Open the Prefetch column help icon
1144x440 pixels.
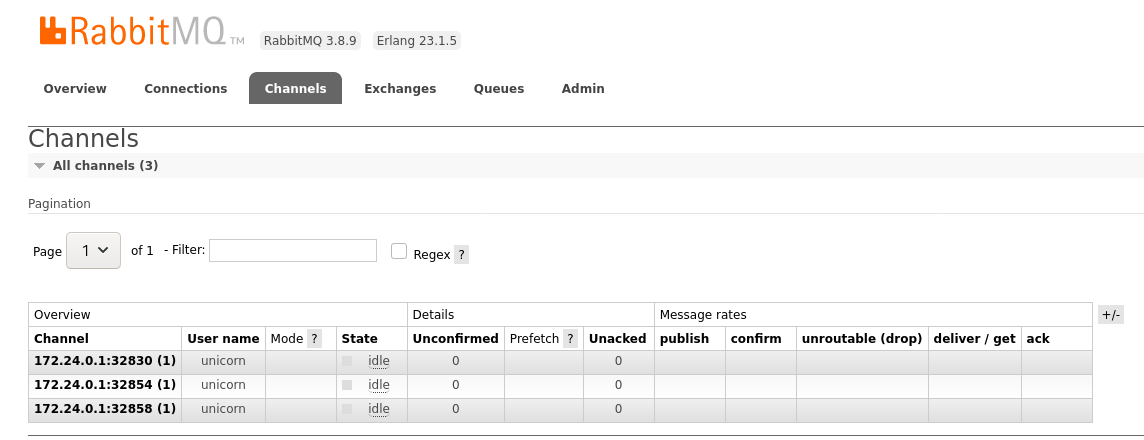571,339
